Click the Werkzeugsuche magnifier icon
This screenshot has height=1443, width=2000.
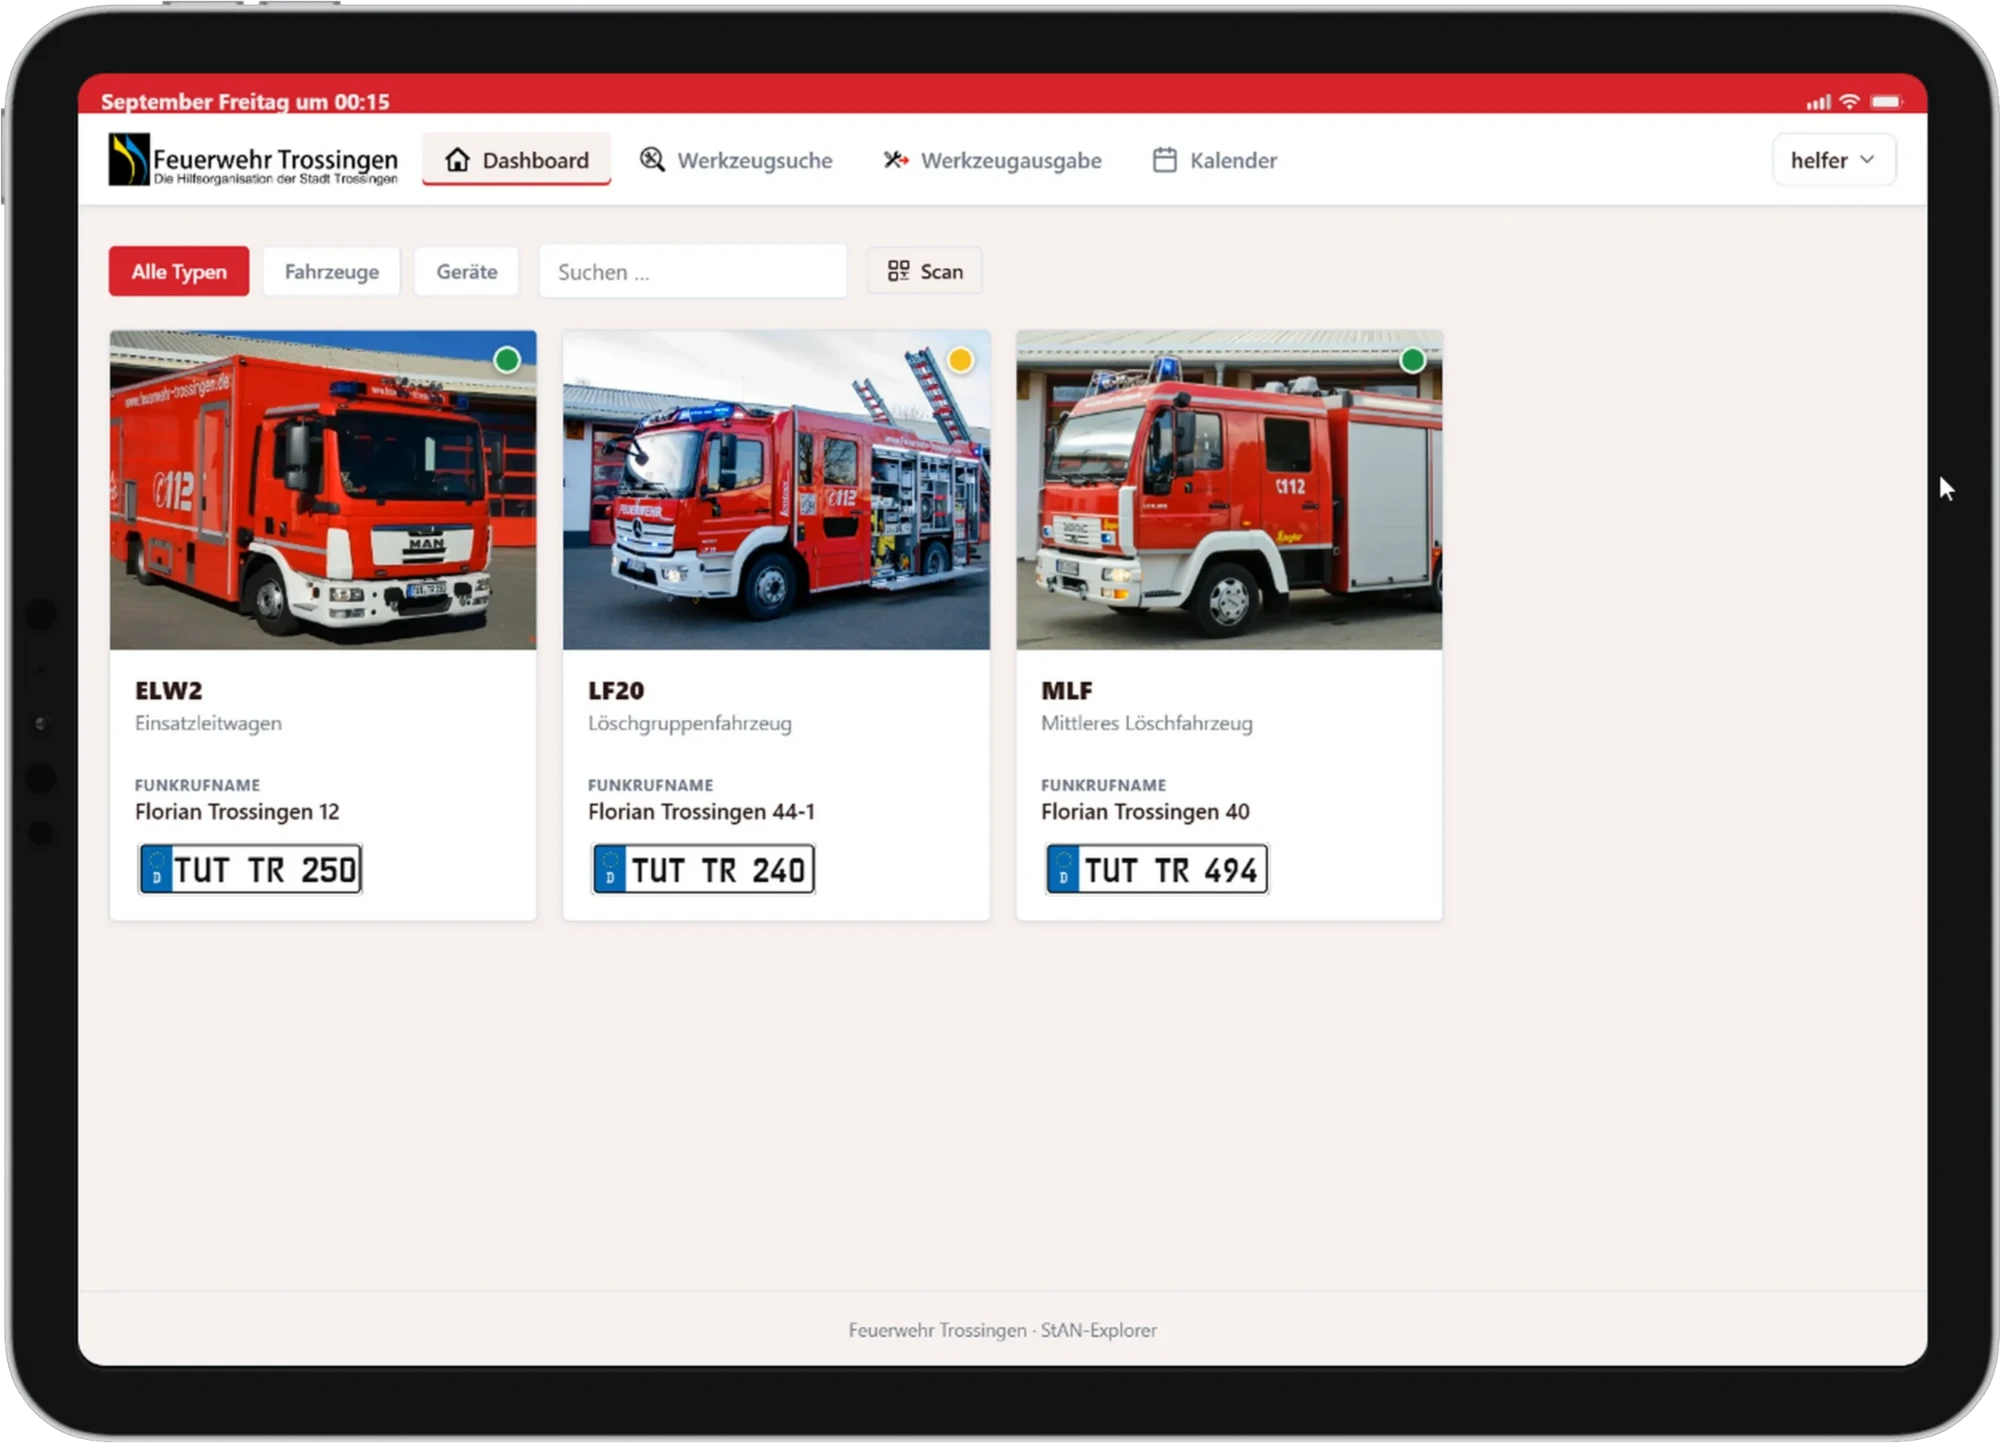[x=652, y=160]
